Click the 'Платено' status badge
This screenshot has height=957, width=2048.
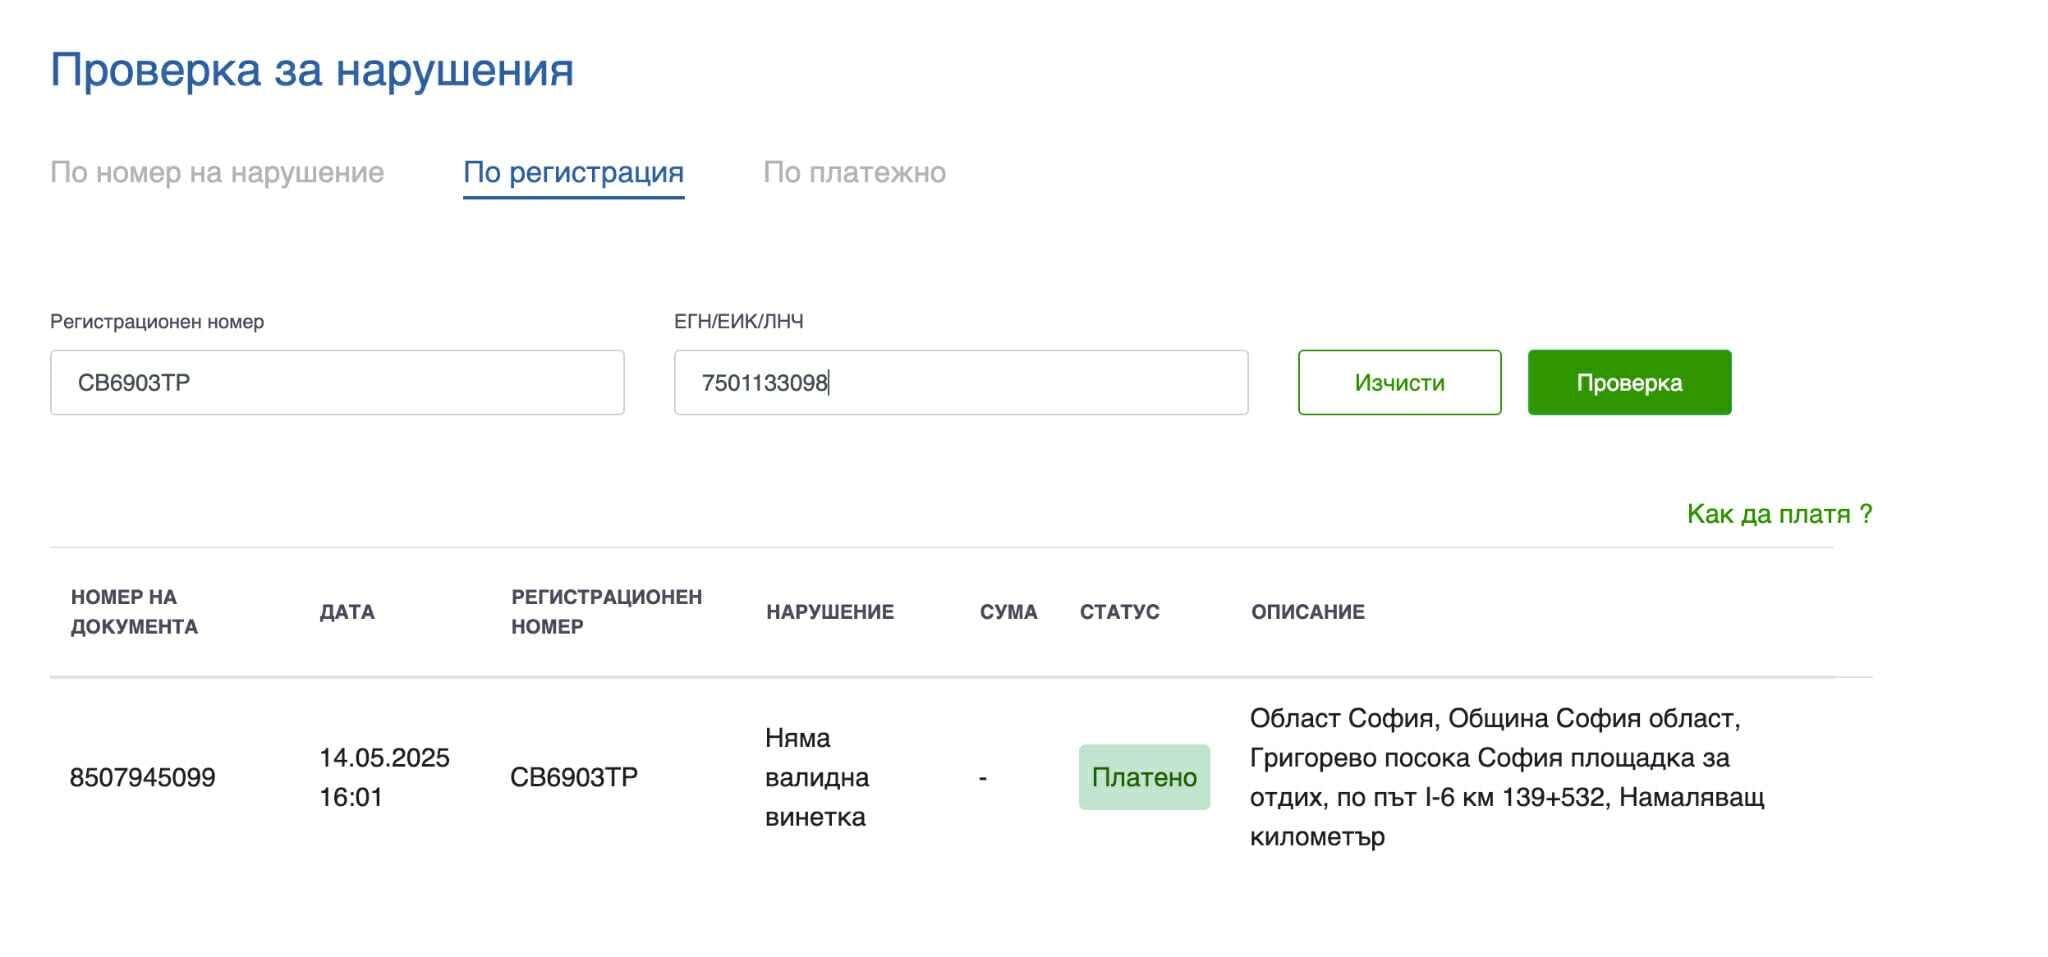coord(1144,778)
